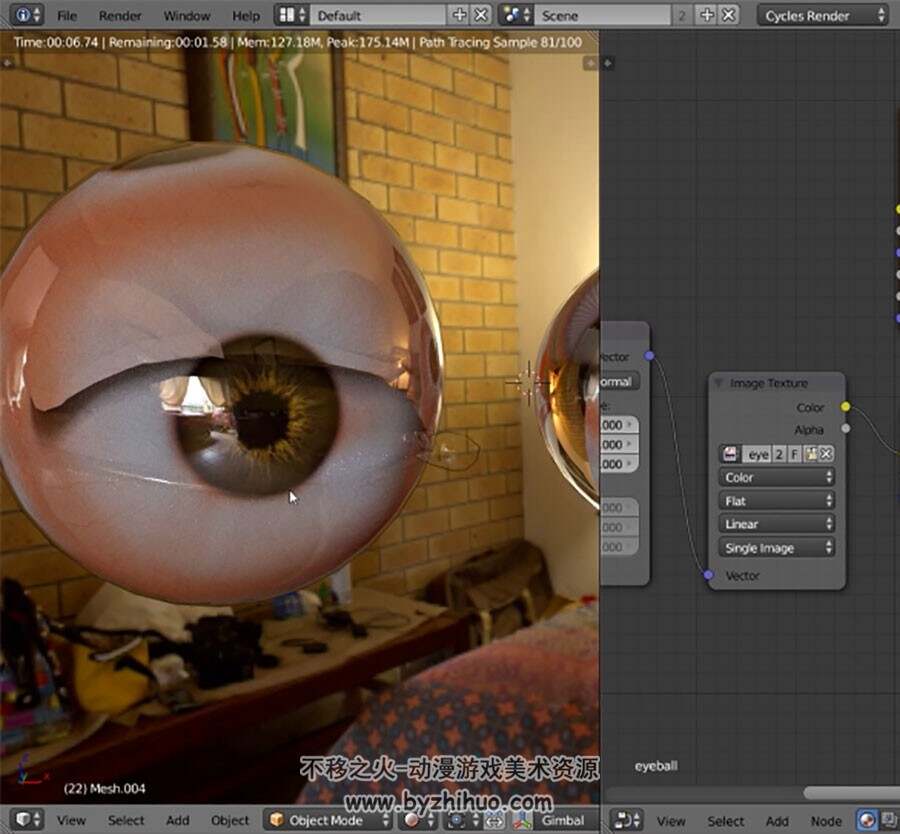The width and height of the screenshot is (900, 834).
Task: Click the Image Texture Vector input socket
Action: coord(709,575)
